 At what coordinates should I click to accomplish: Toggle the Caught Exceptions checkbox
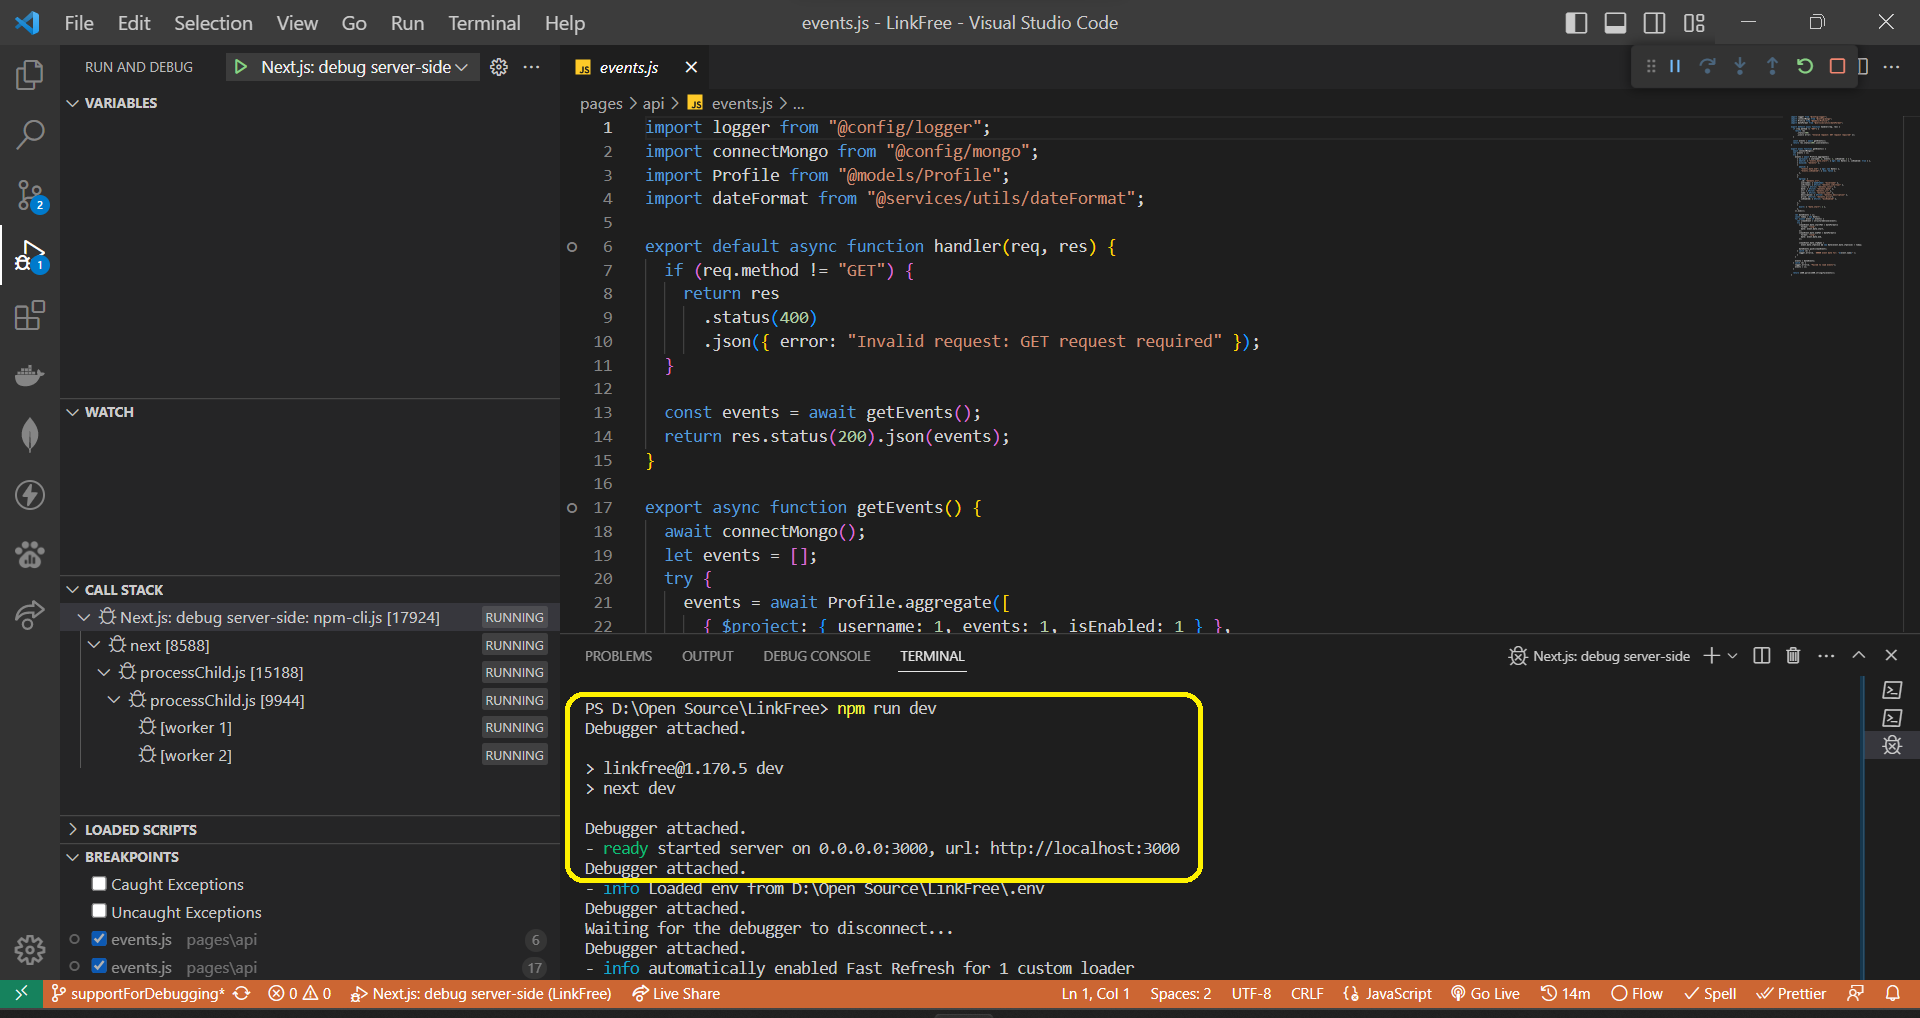pos(99,884)
